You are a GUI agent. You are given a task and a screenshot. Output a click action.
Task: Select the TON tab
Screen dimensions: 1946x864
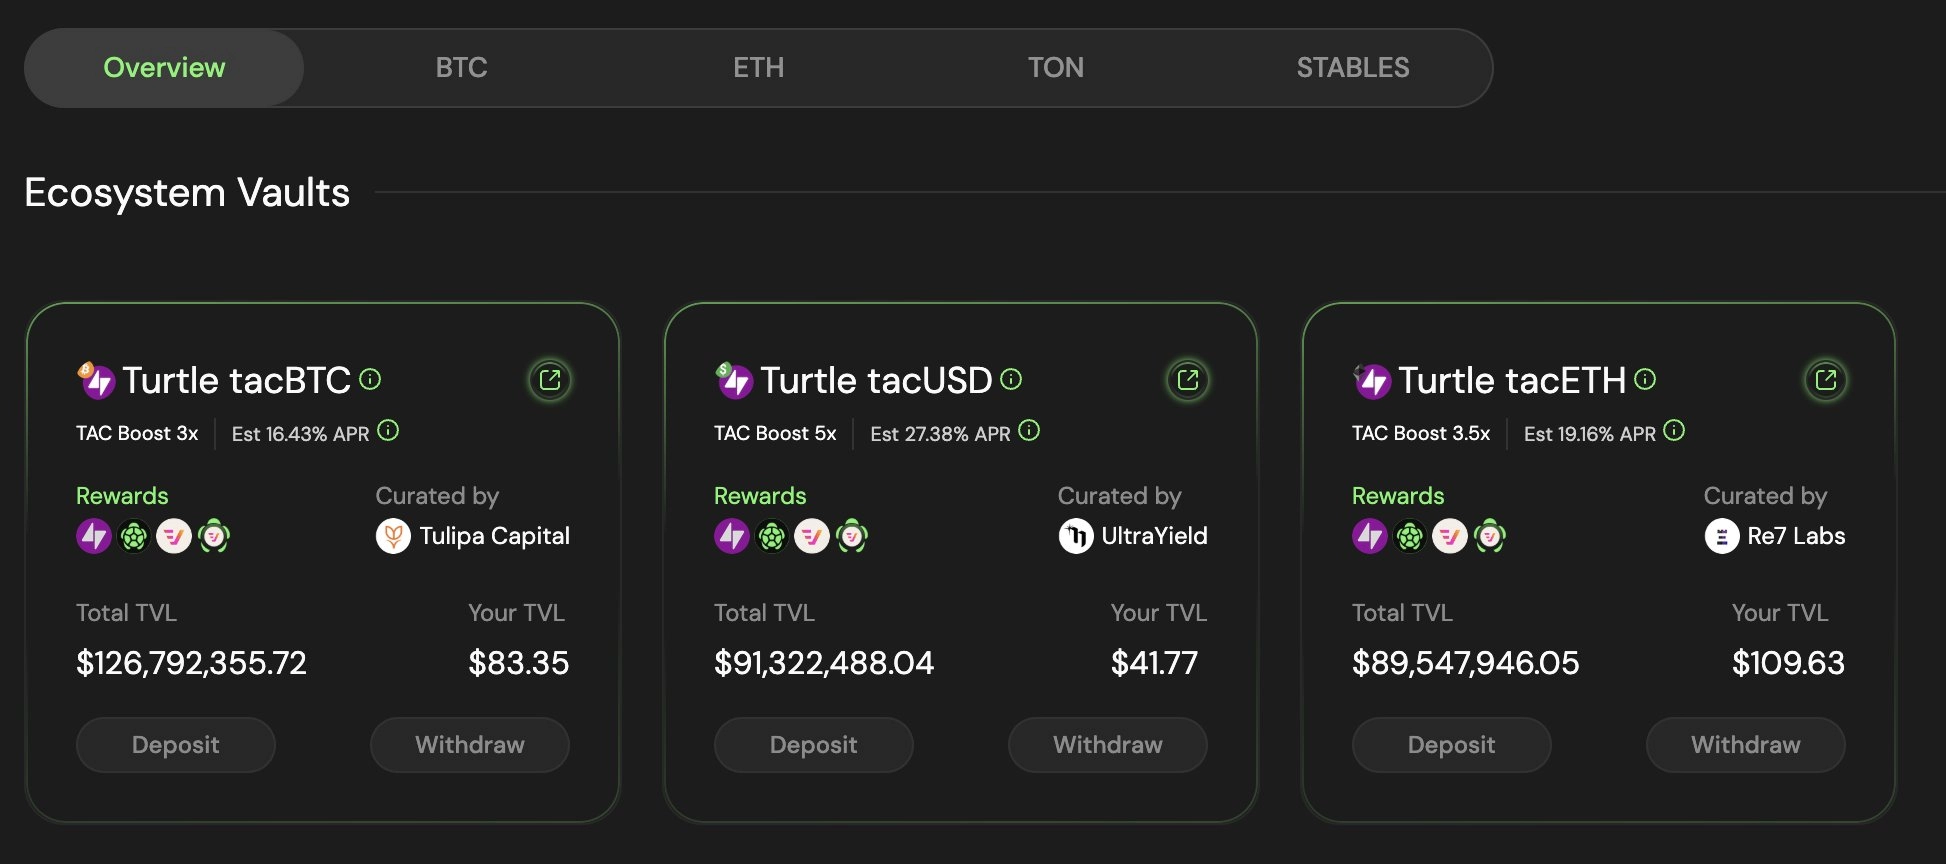1056,67
